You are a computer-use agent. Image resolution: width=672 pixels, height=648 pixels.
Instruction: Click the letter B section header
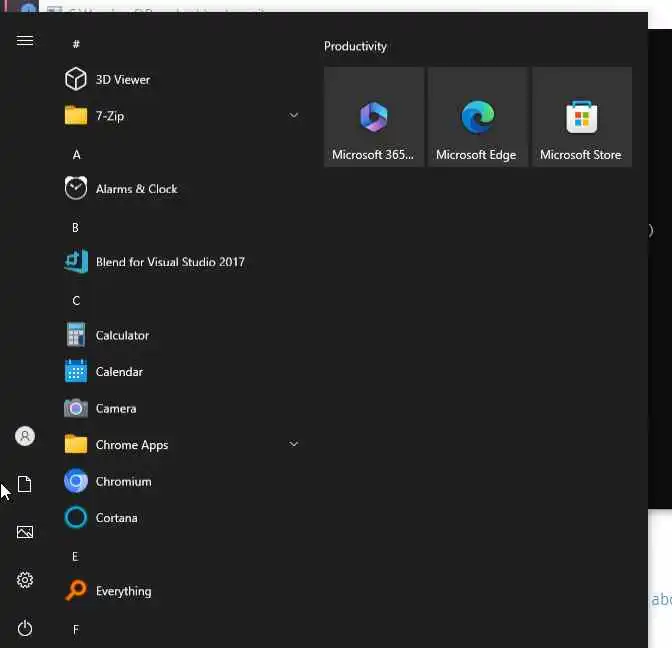click(75, 227)
